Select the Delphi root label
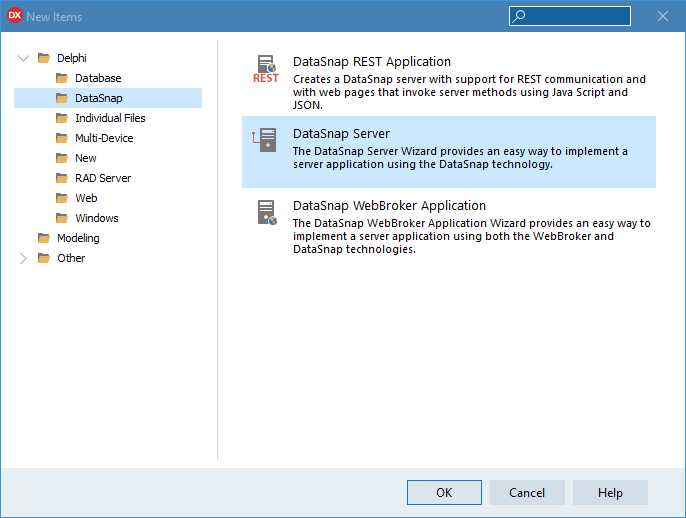The height and width of the screenshot is (518, 686). pyautogui.click(x=72, y=58)
